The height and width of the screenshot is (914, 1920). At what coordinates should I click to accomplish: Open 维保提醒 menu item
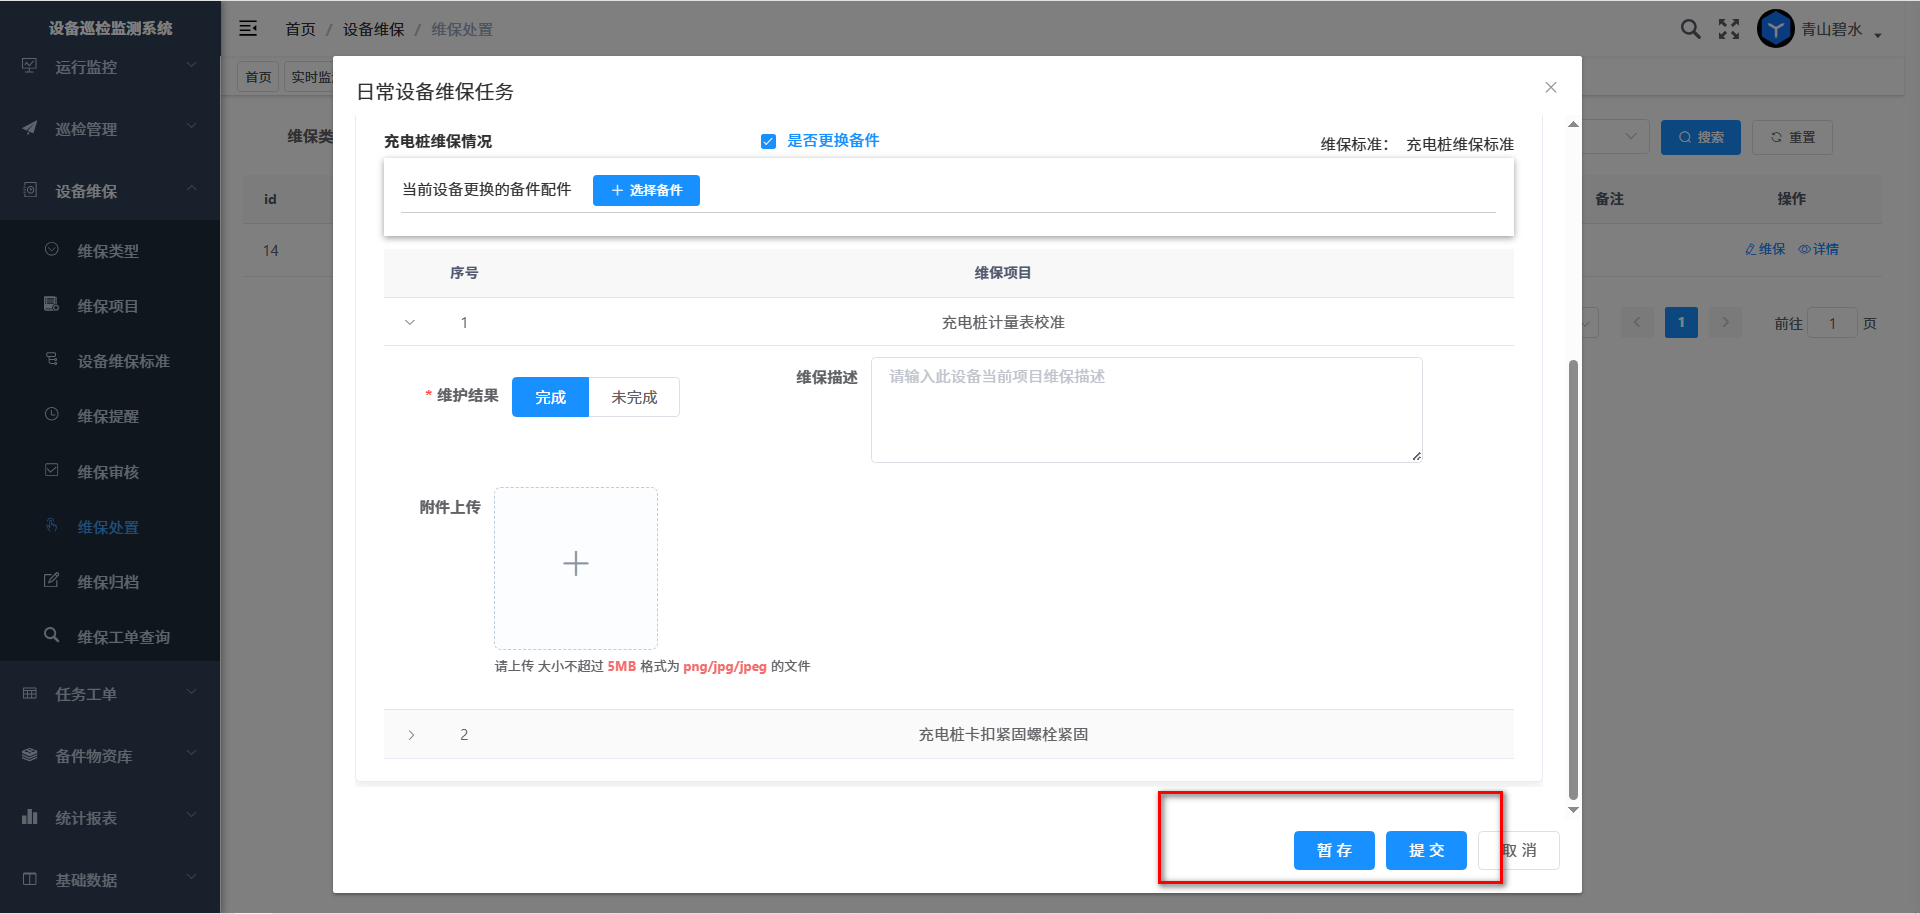click(x=108, y=417)
